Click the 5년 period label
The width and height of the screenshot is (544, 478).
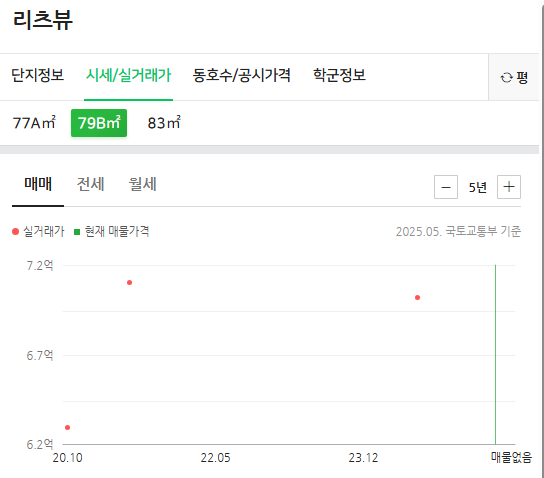click(x=477, y=187)
